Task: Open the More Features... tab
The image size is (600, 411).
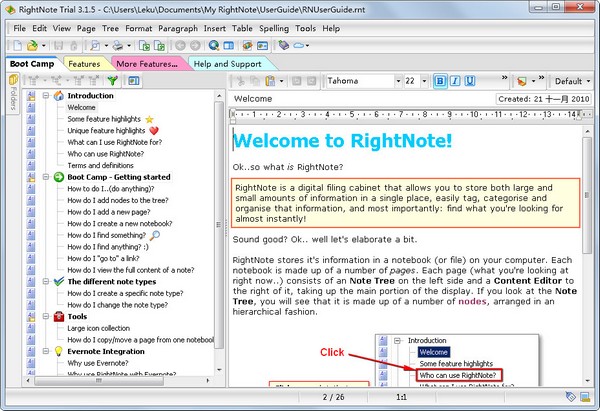Action: click(x=147, y=64)
